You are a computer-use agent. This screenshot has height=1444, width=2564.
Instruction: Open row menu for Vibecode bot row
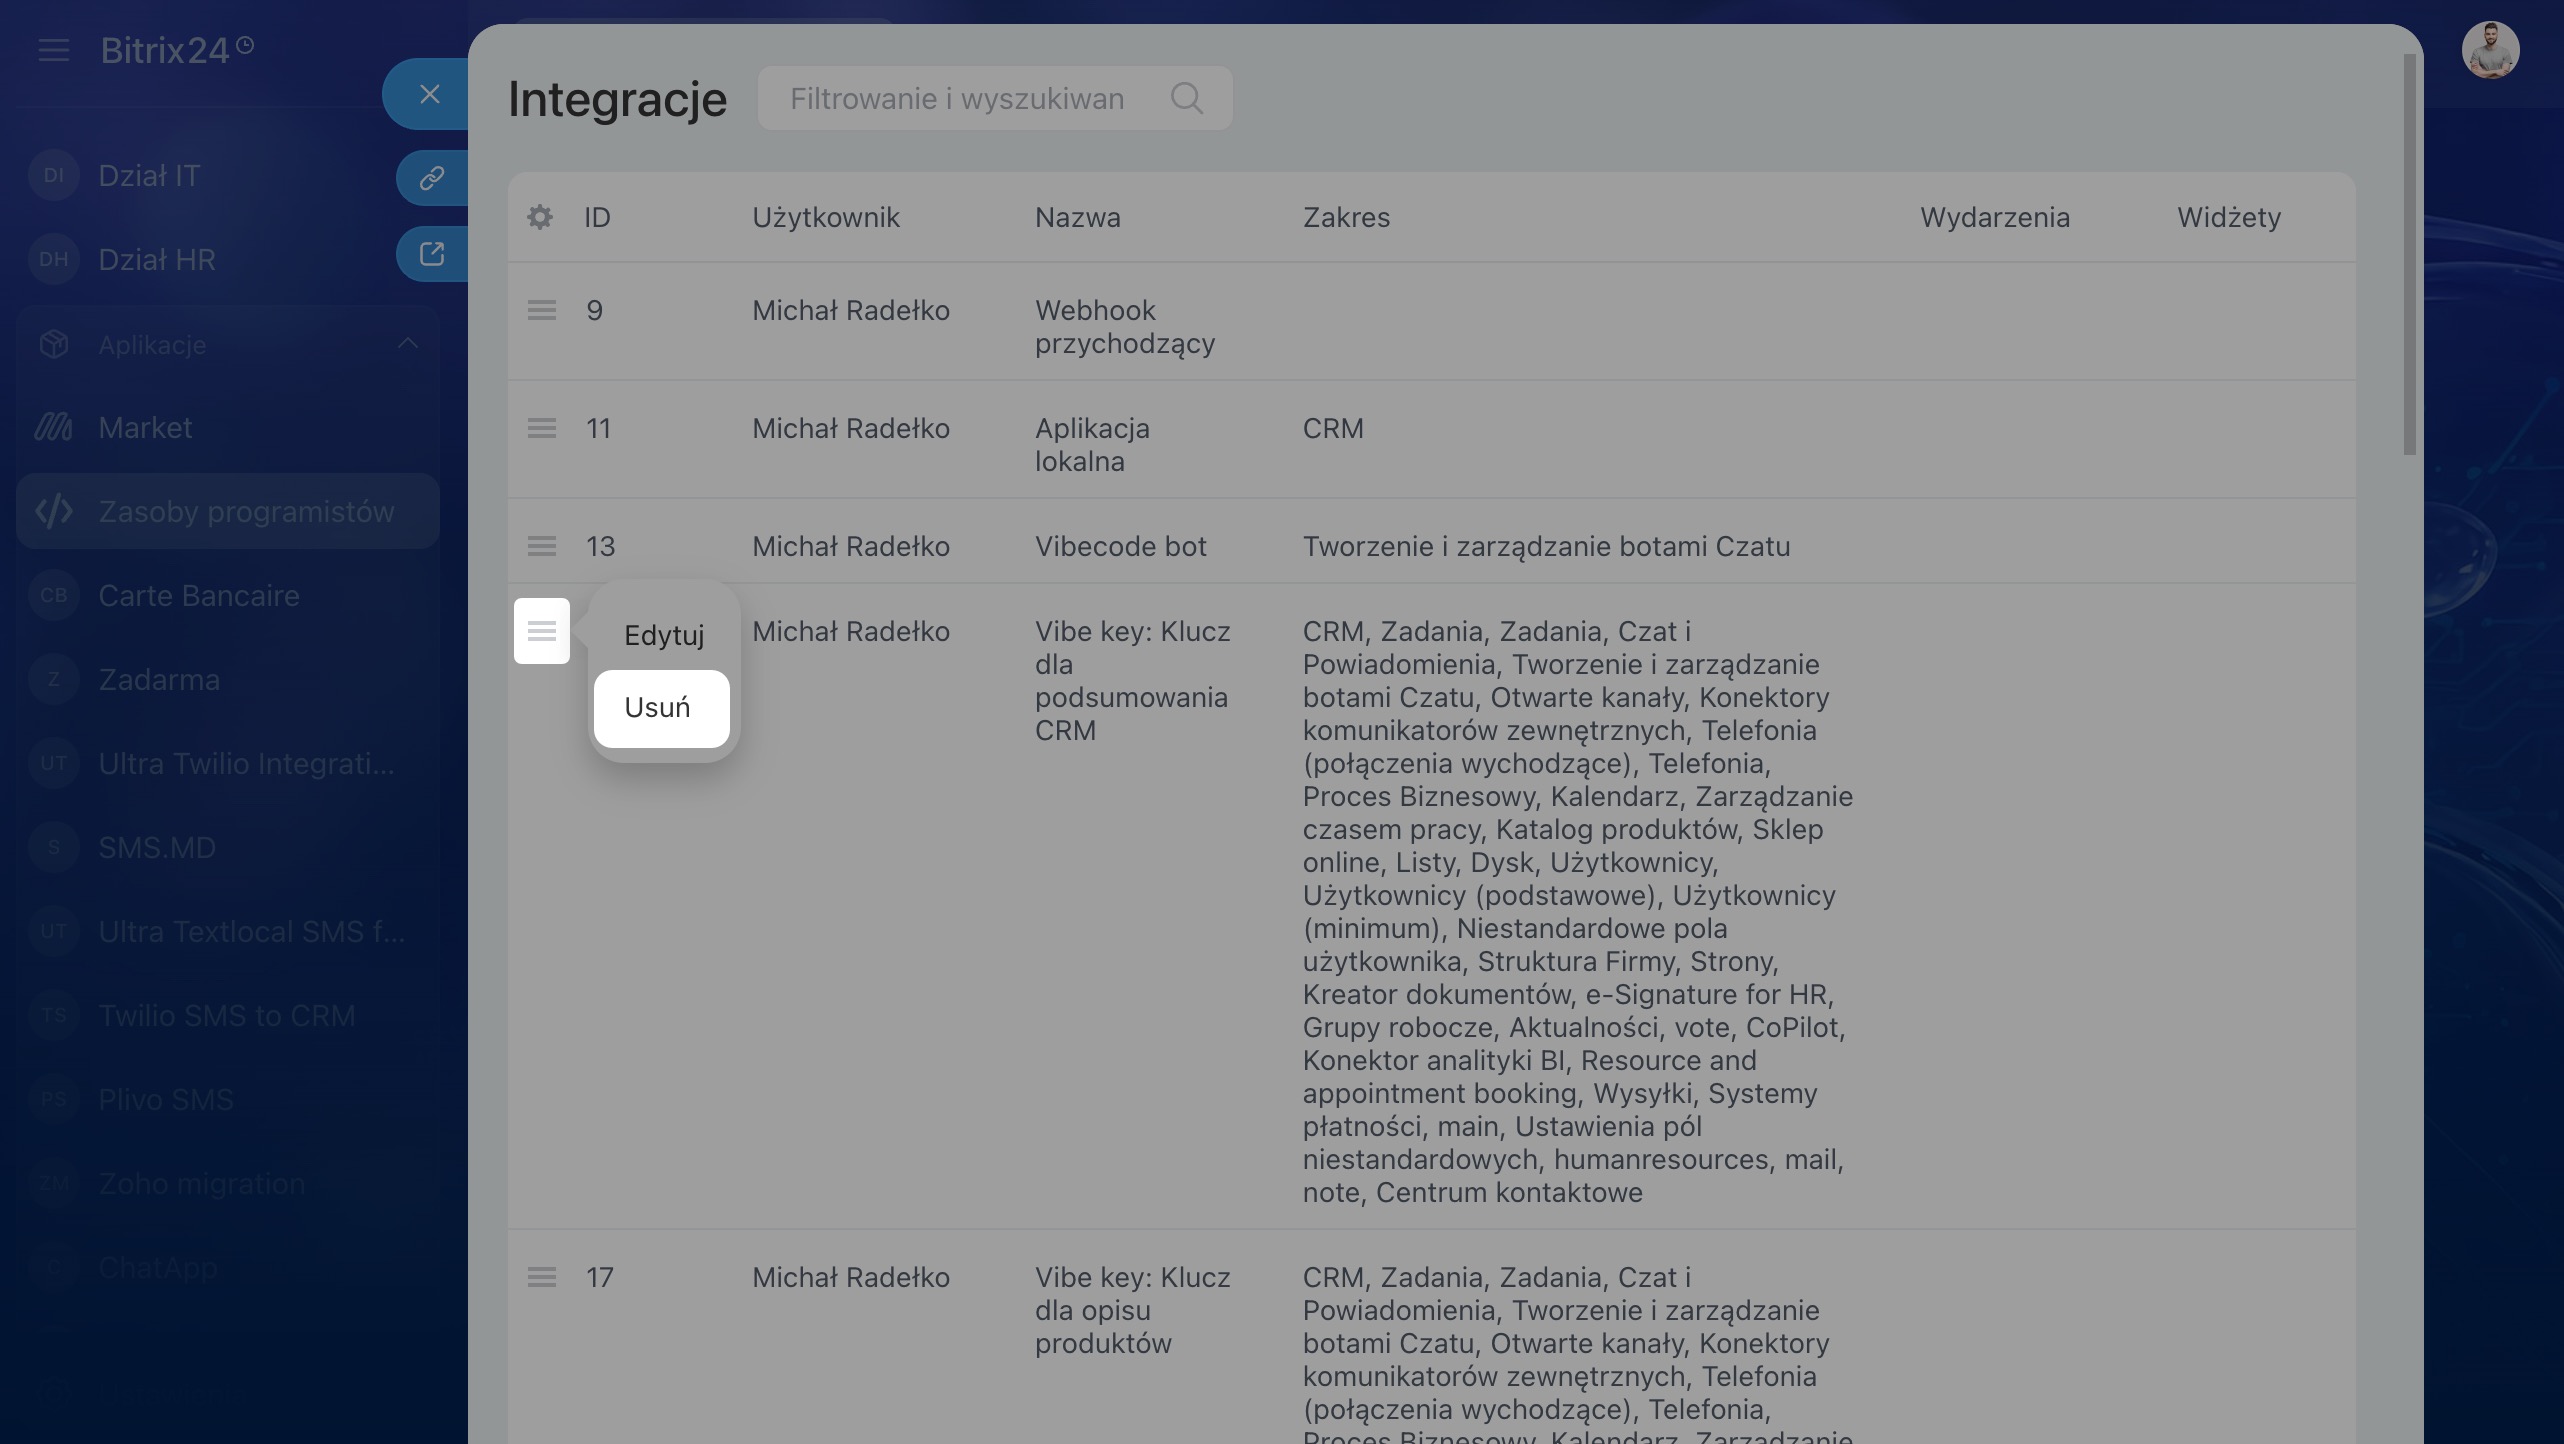542,546
